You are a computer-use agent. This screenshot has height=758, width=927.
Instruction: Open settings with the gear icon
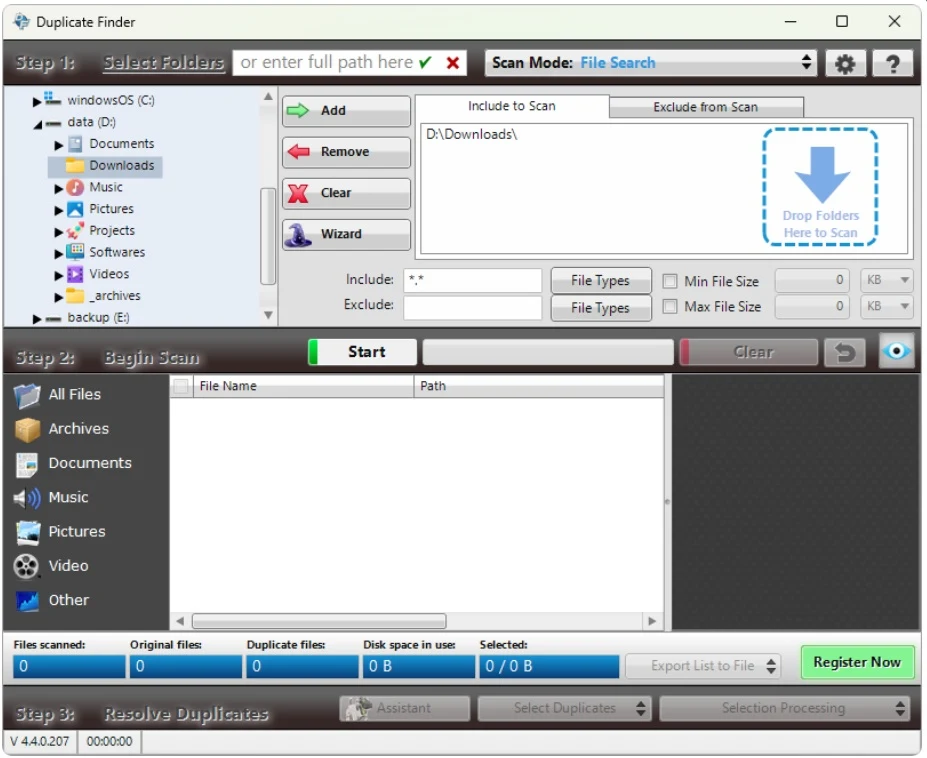click(x=845, y=64)
